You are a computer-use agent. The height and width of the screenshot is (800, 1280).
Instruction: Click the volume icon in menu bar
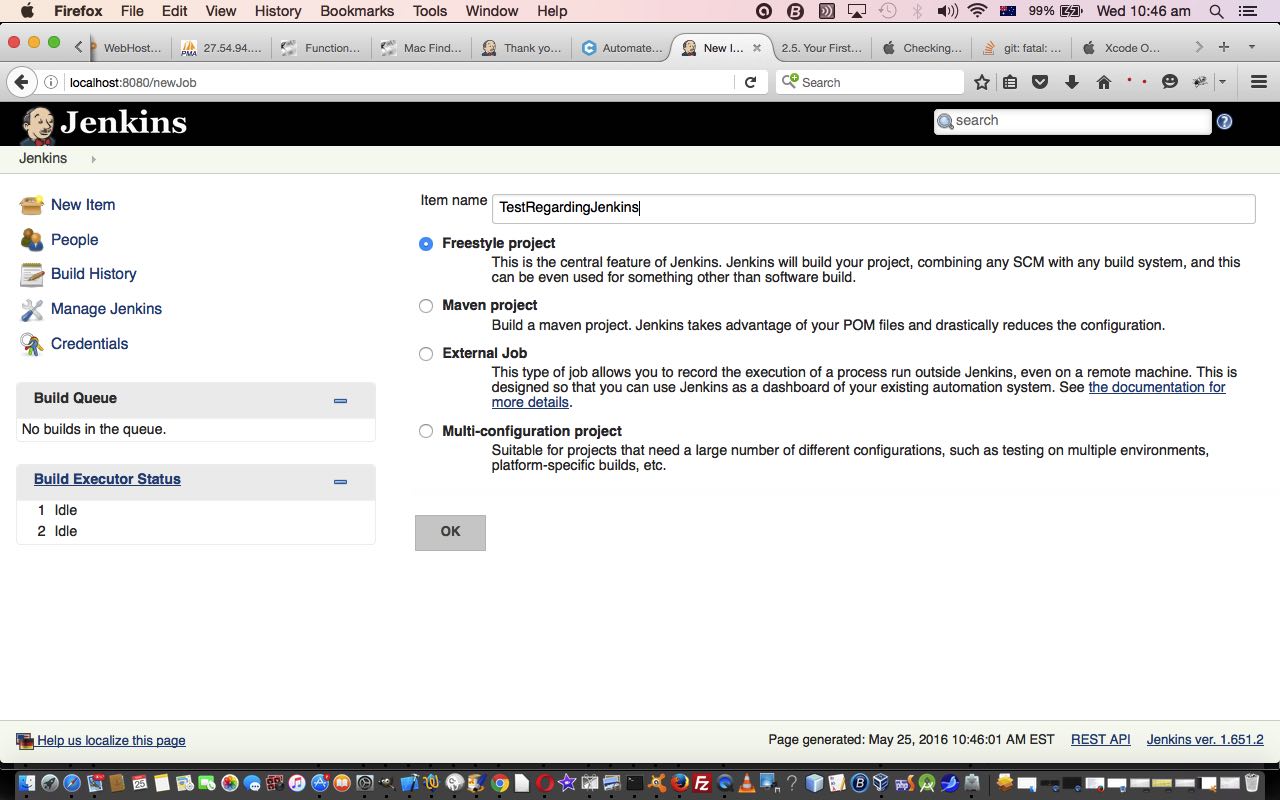pyautogui.click(x=947, y=11)
